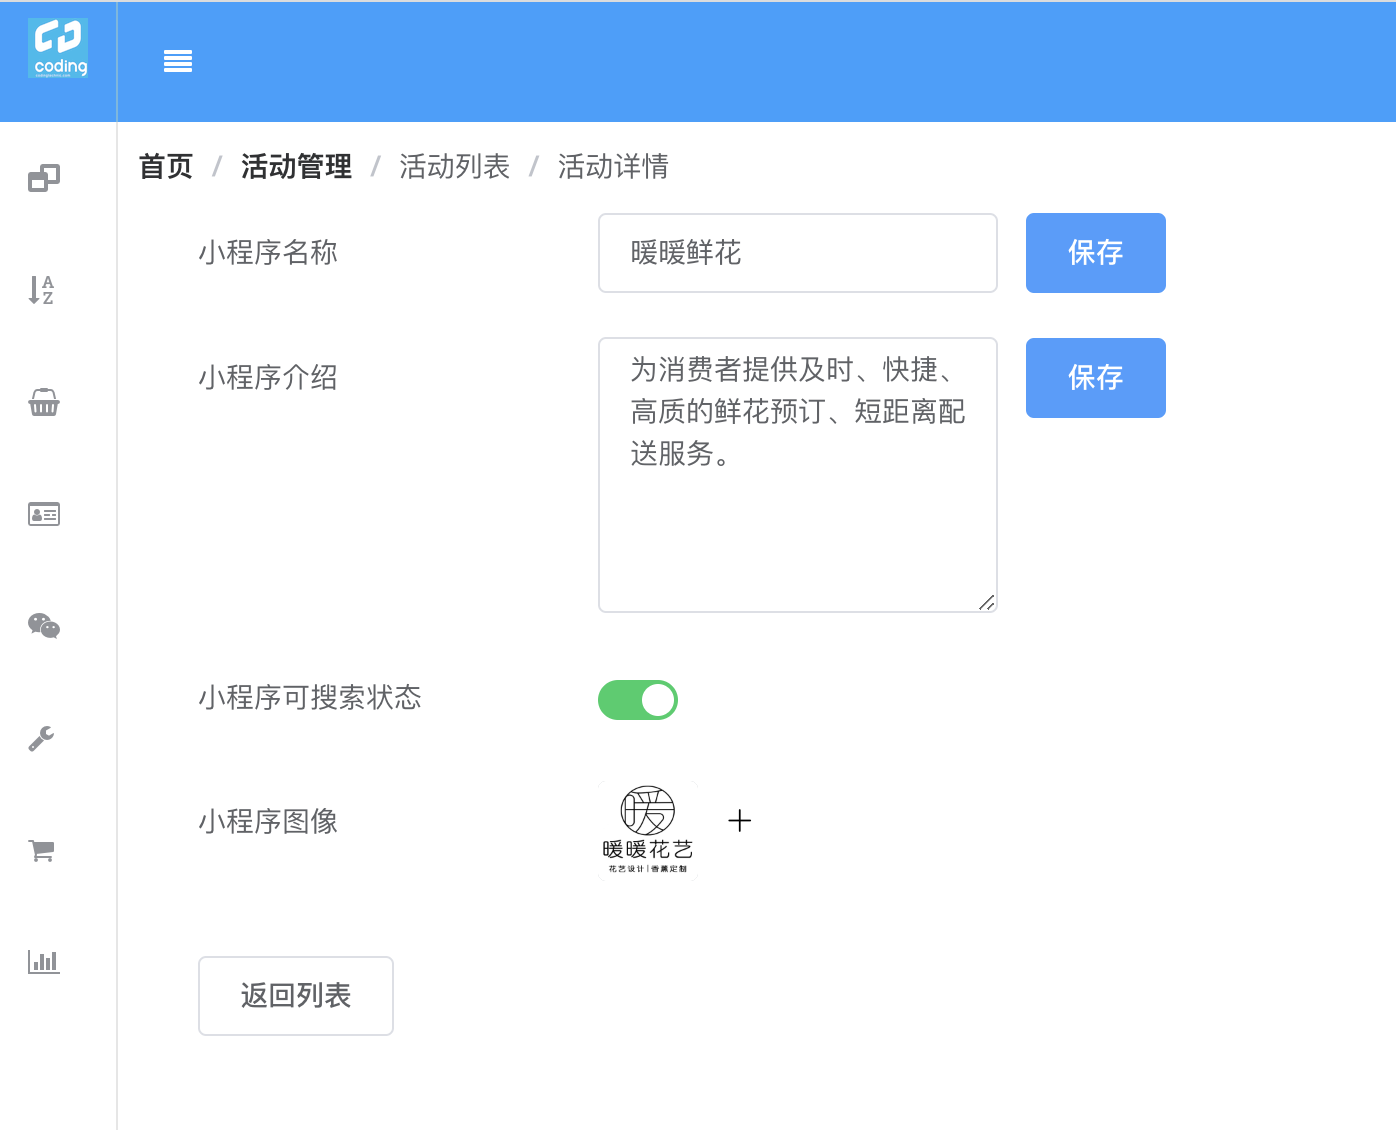Toggle the hamburger menu icon
Viewport: 1396px width, 1130px height.
point(178,62)
